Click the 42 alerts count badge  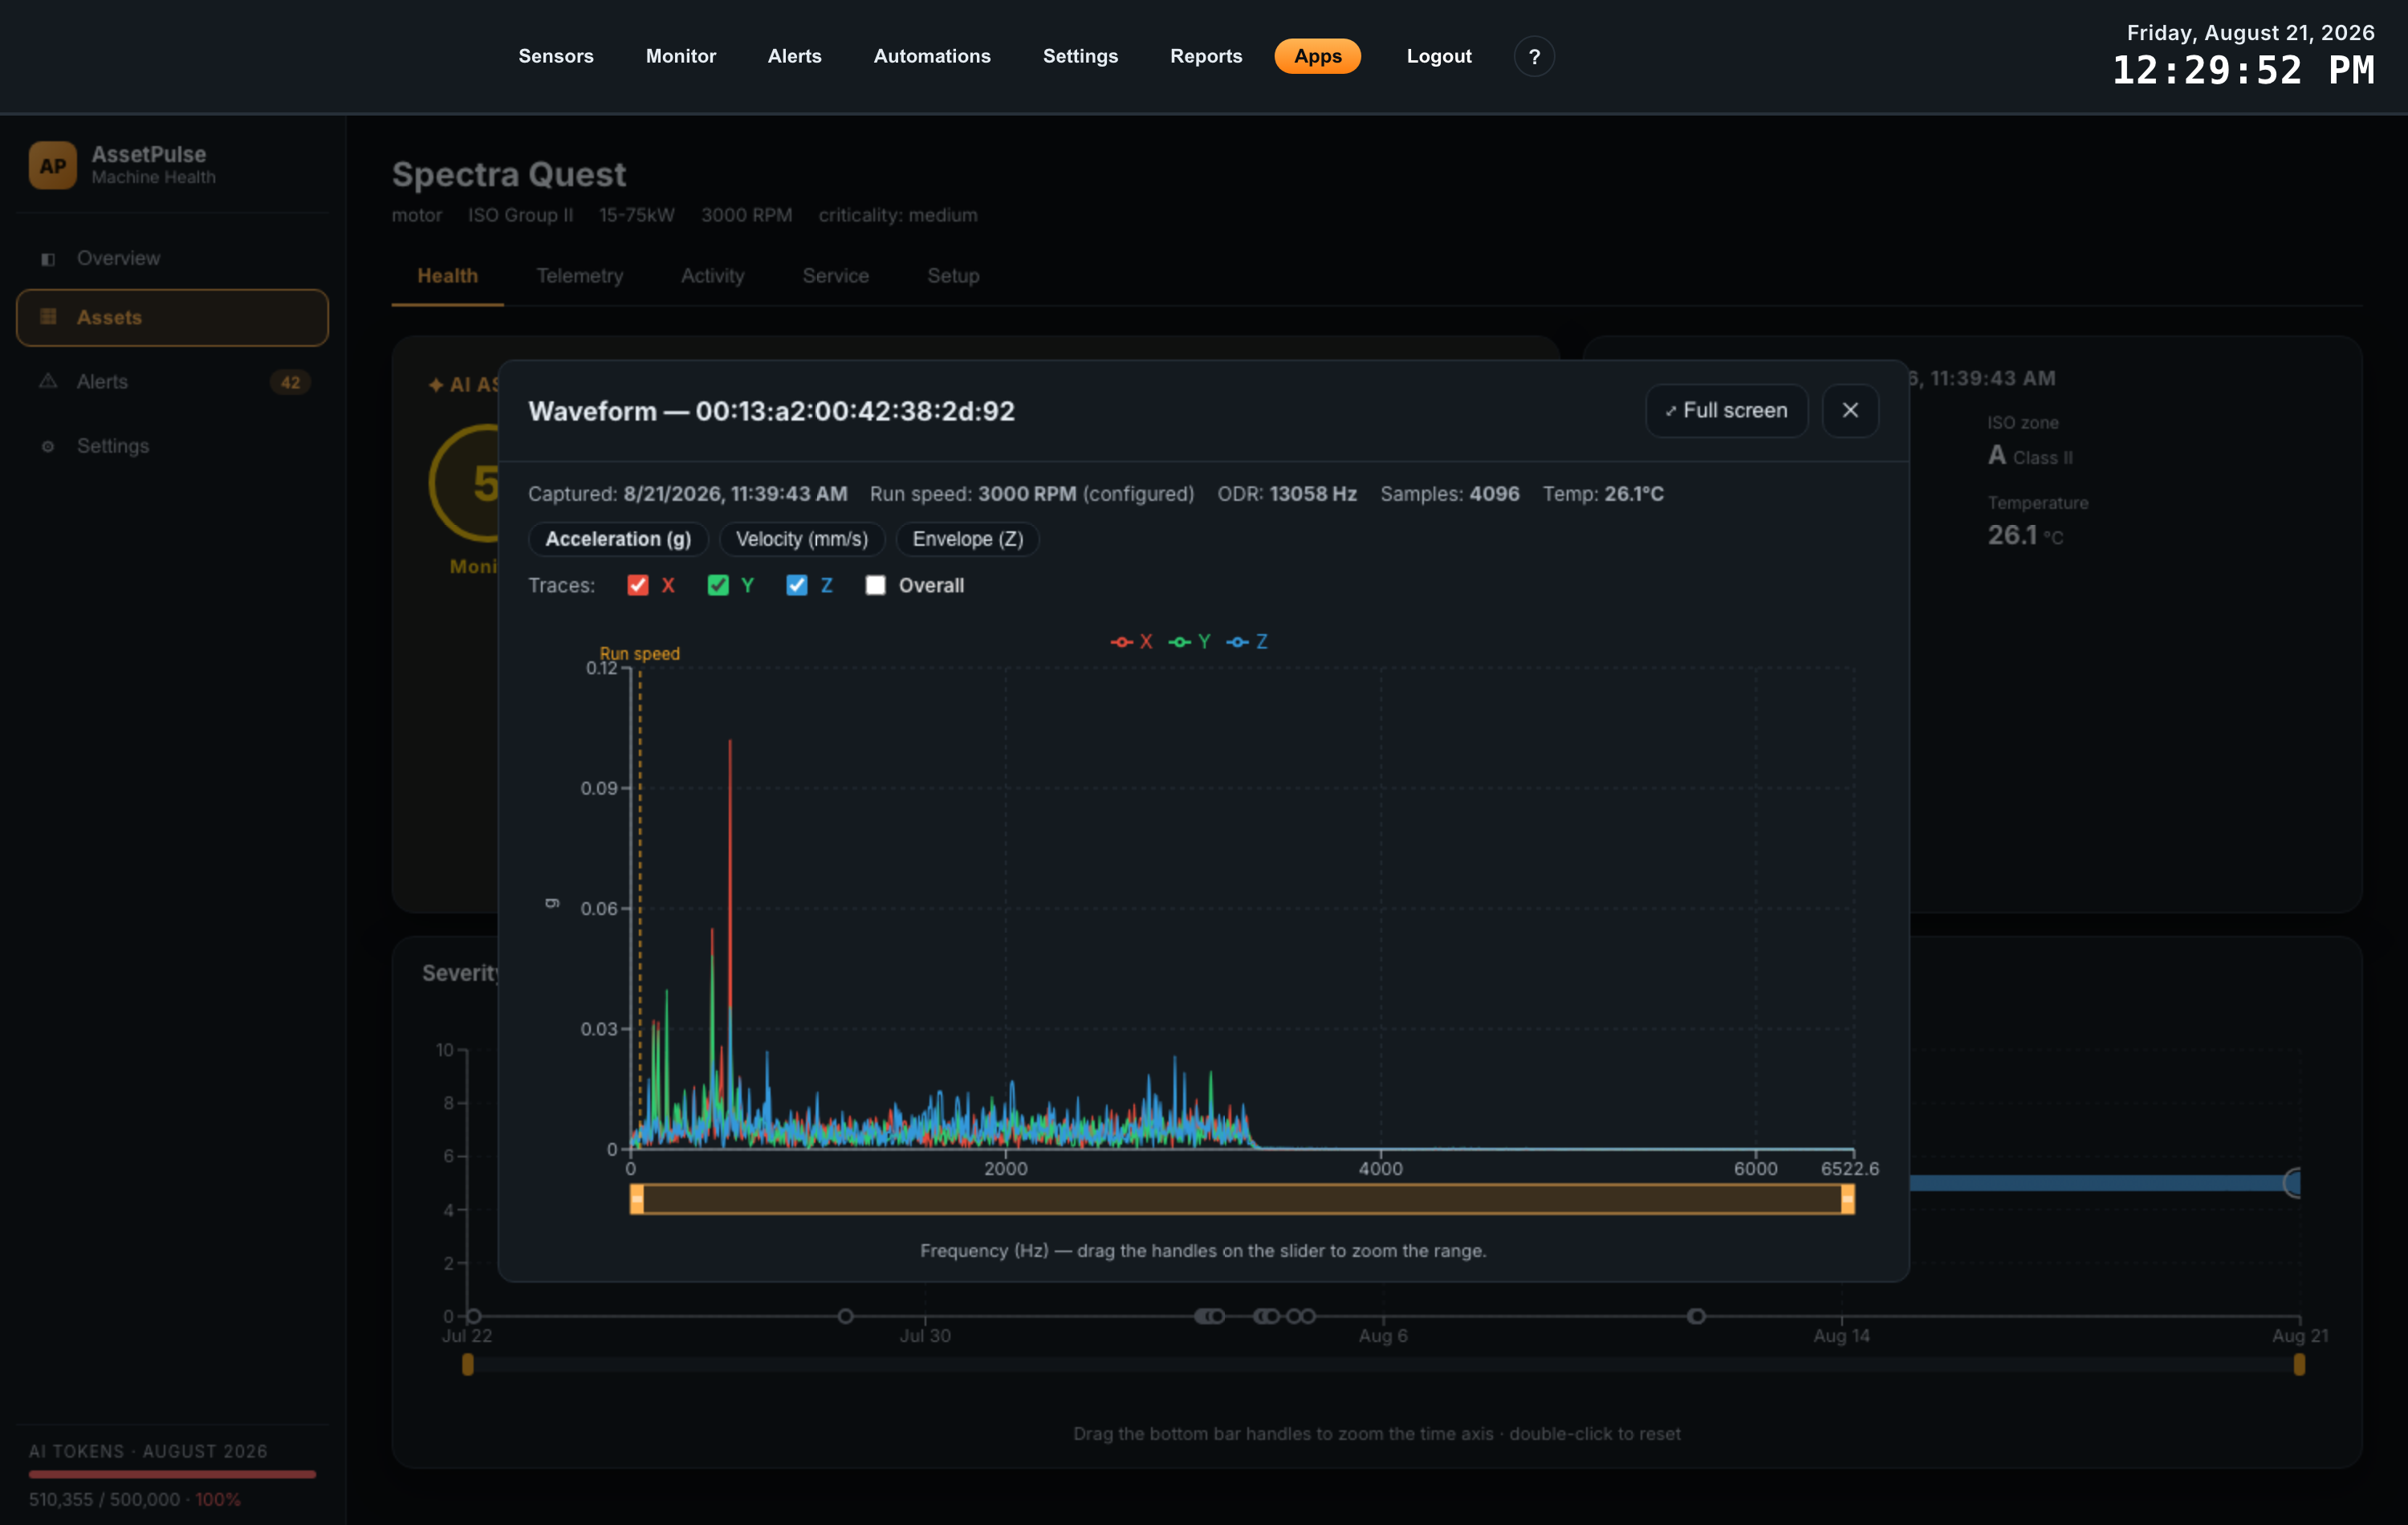tap(290, 382)
